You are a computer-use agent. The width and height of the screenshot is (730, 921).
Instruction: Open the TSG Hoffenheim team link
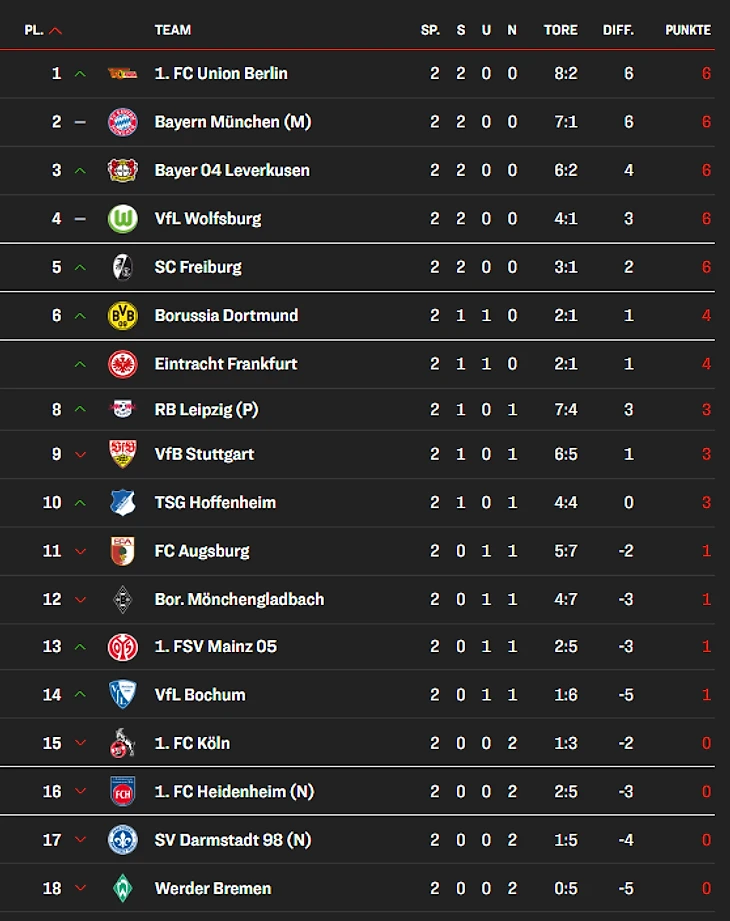click(x=215, y=502)
